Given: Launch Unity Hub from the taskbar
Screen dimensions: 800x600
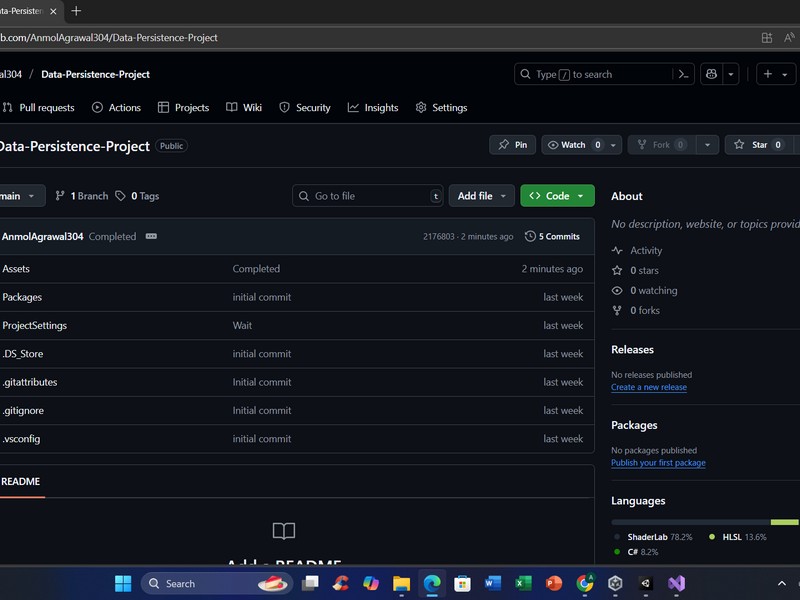Looking at the screenshot, I should coord(615,583).
